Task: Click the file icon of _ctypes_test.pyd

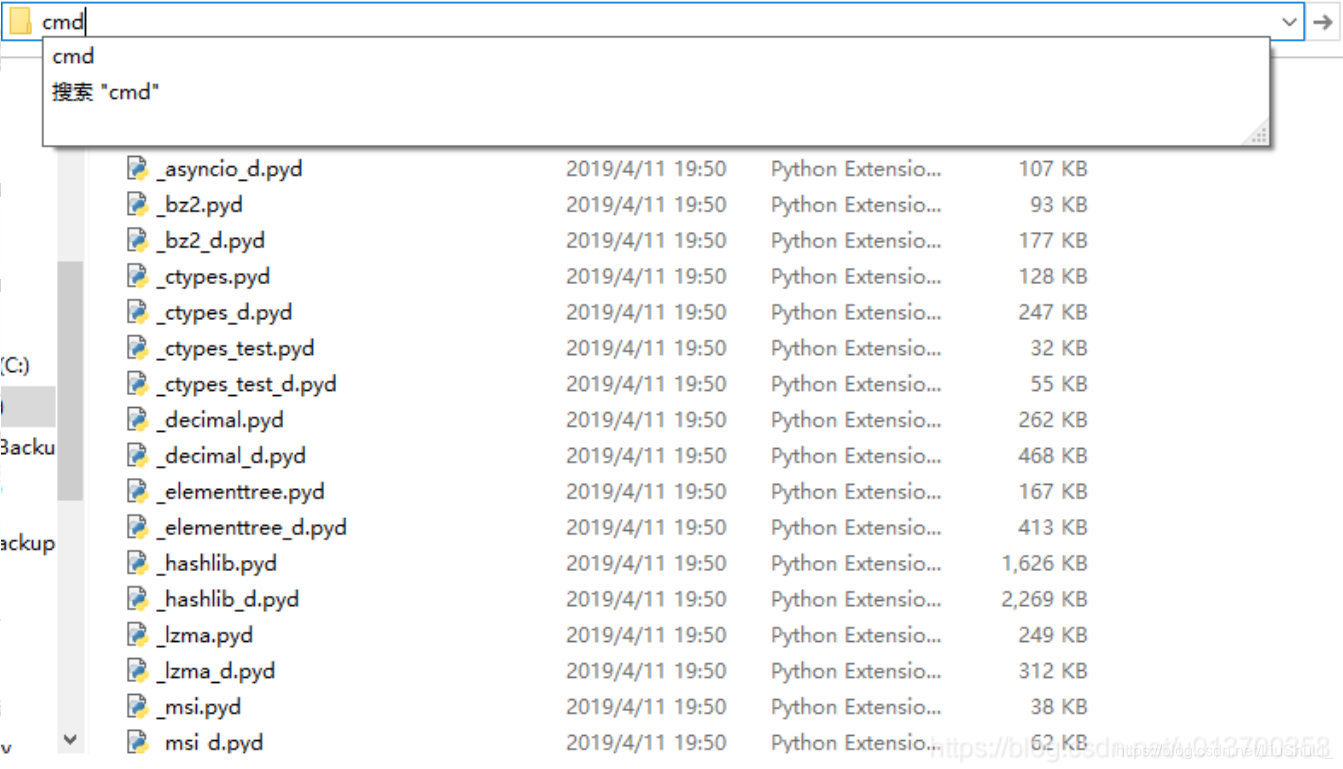Action: click(x=138, y=348)
